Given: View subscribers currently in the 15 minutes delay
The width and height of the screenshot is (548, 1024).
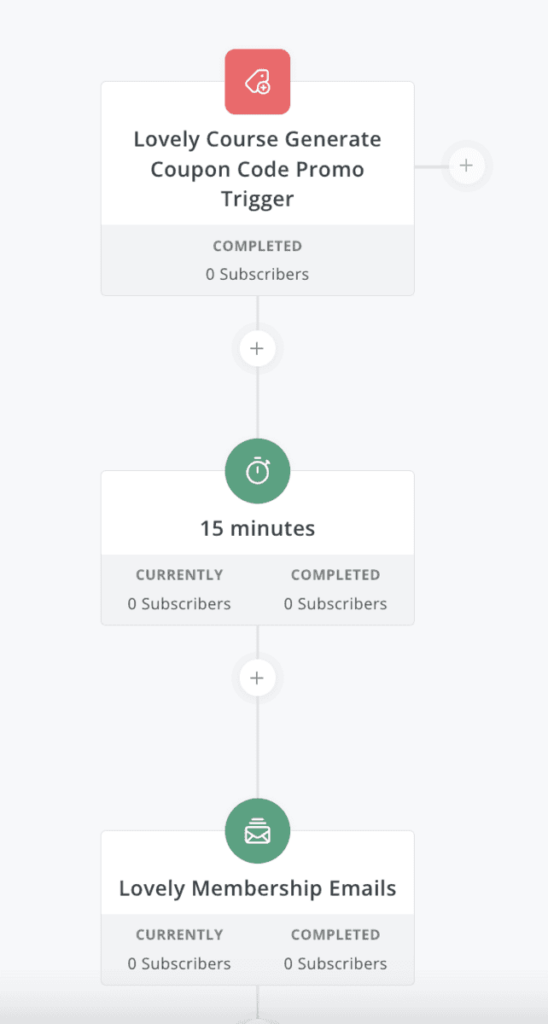Looking at the screenshot, I should [x=180, y=604].
